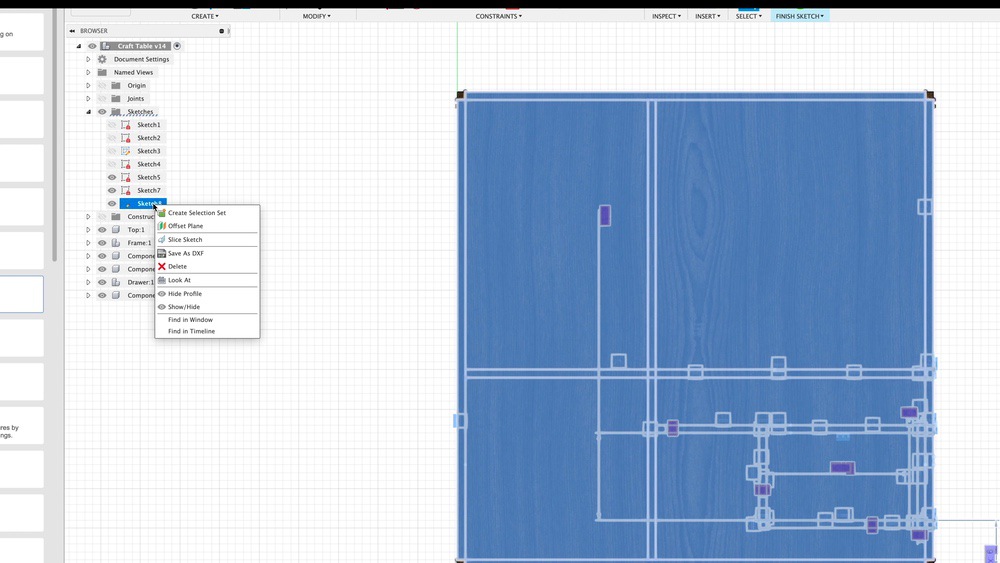Open the CONSTRAINTS dropdown menu
This screenshot has height=563, width=1000.
point(499,16)
